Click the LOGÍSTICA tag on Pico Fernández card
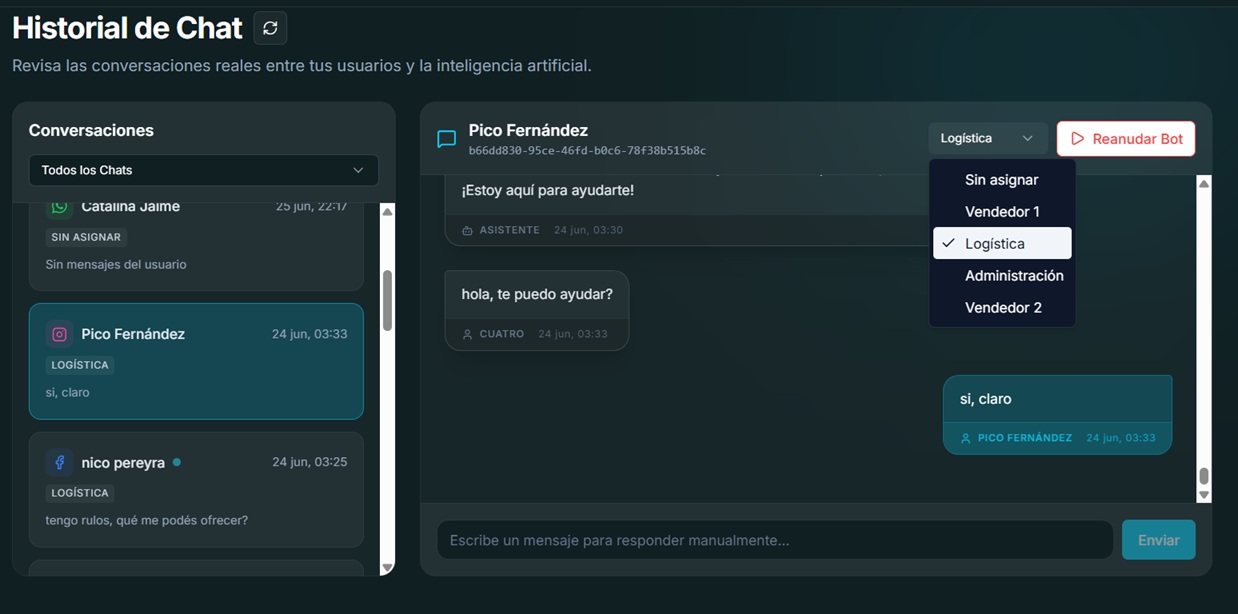Image resolution: width=1238 pixels, height=614 pixels. click(x=80, y=365)
